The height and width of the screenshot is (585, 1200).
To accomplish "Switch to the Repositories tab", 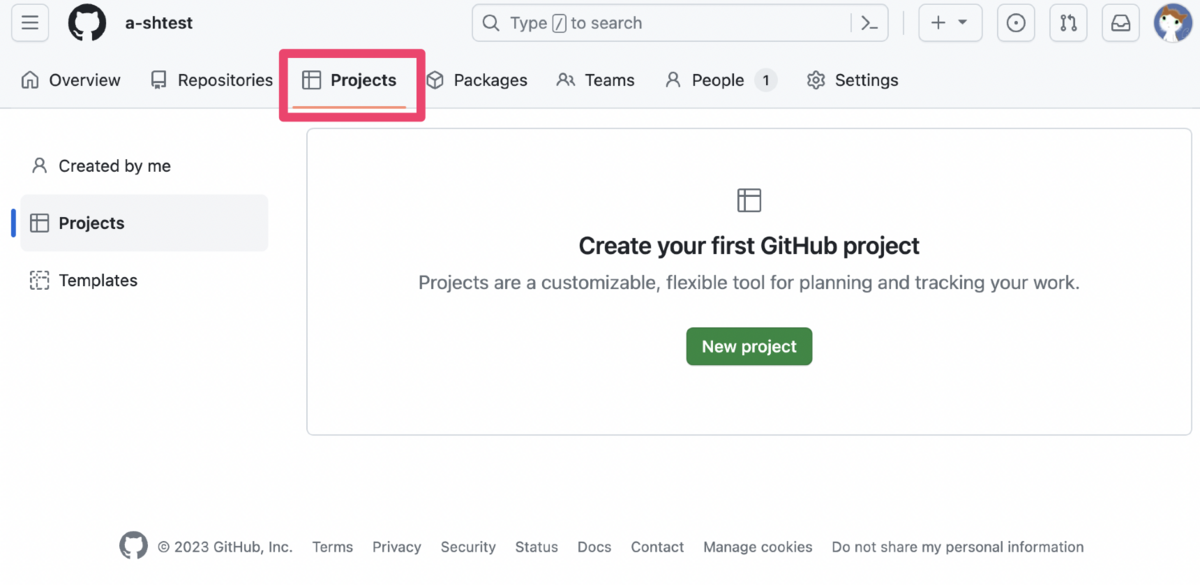I will click(224, 80).
